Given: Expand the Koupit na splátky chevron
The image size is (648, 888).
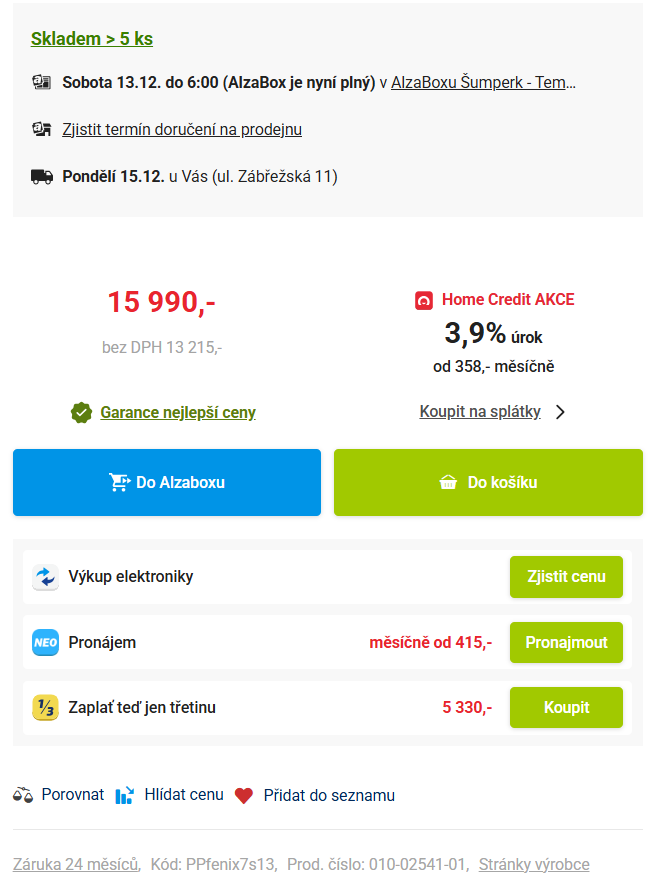Looking at the screenshot, I should (560, 412).
